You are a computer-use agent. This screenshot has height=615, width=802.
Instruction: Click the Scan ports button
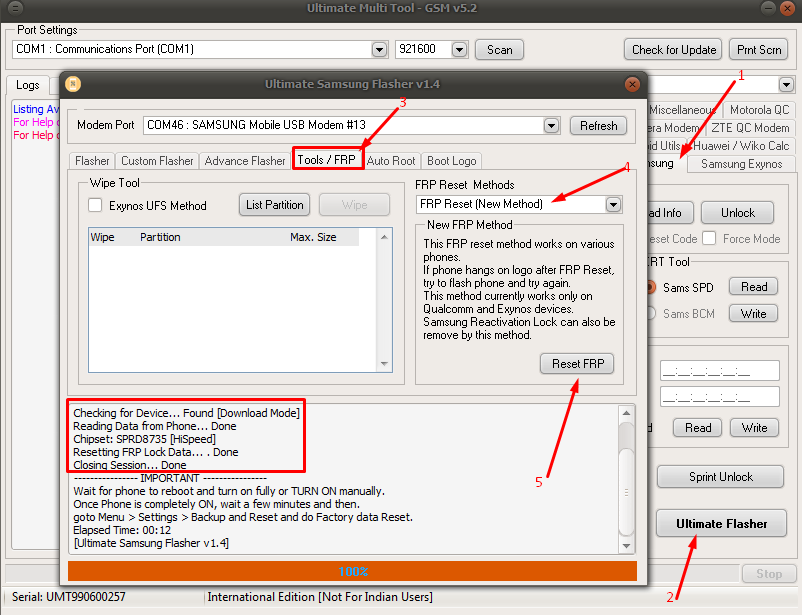click(499, 50)
